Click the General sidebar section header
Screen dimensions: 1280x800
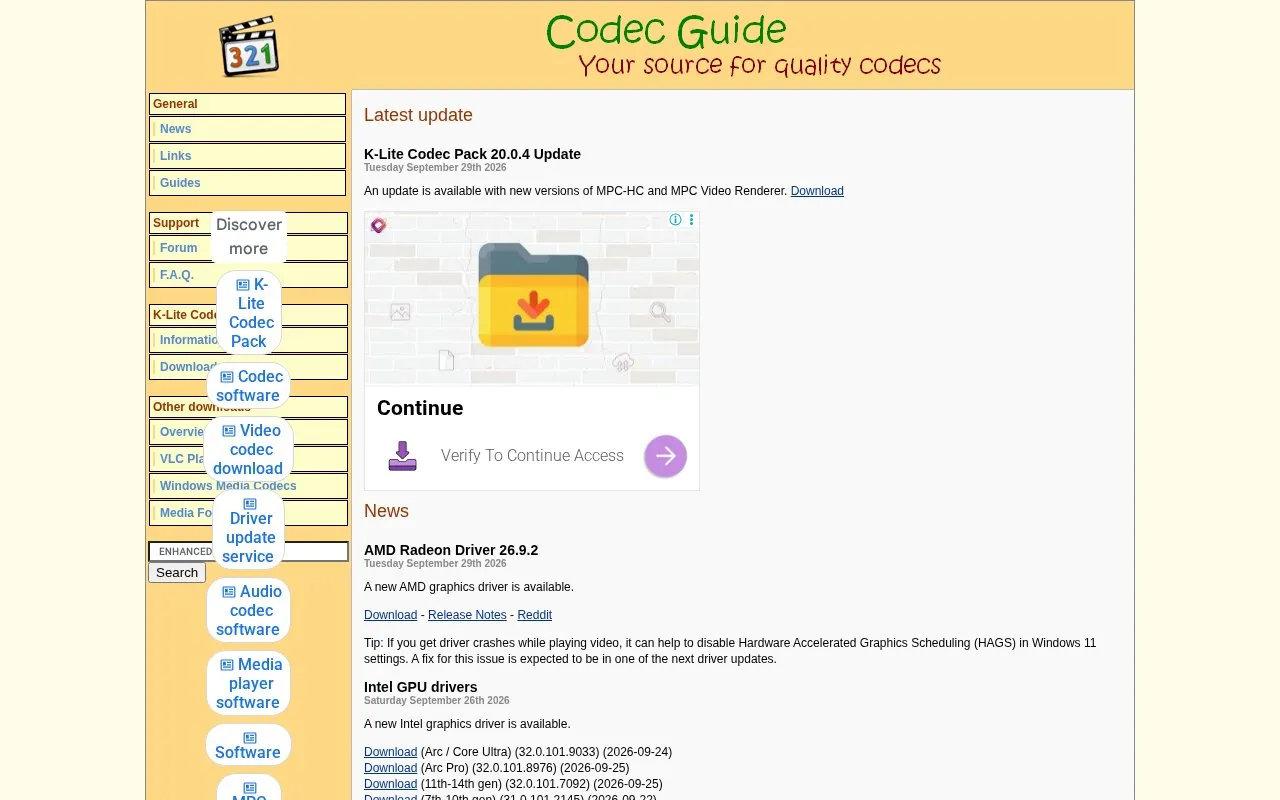coord(248,104)
